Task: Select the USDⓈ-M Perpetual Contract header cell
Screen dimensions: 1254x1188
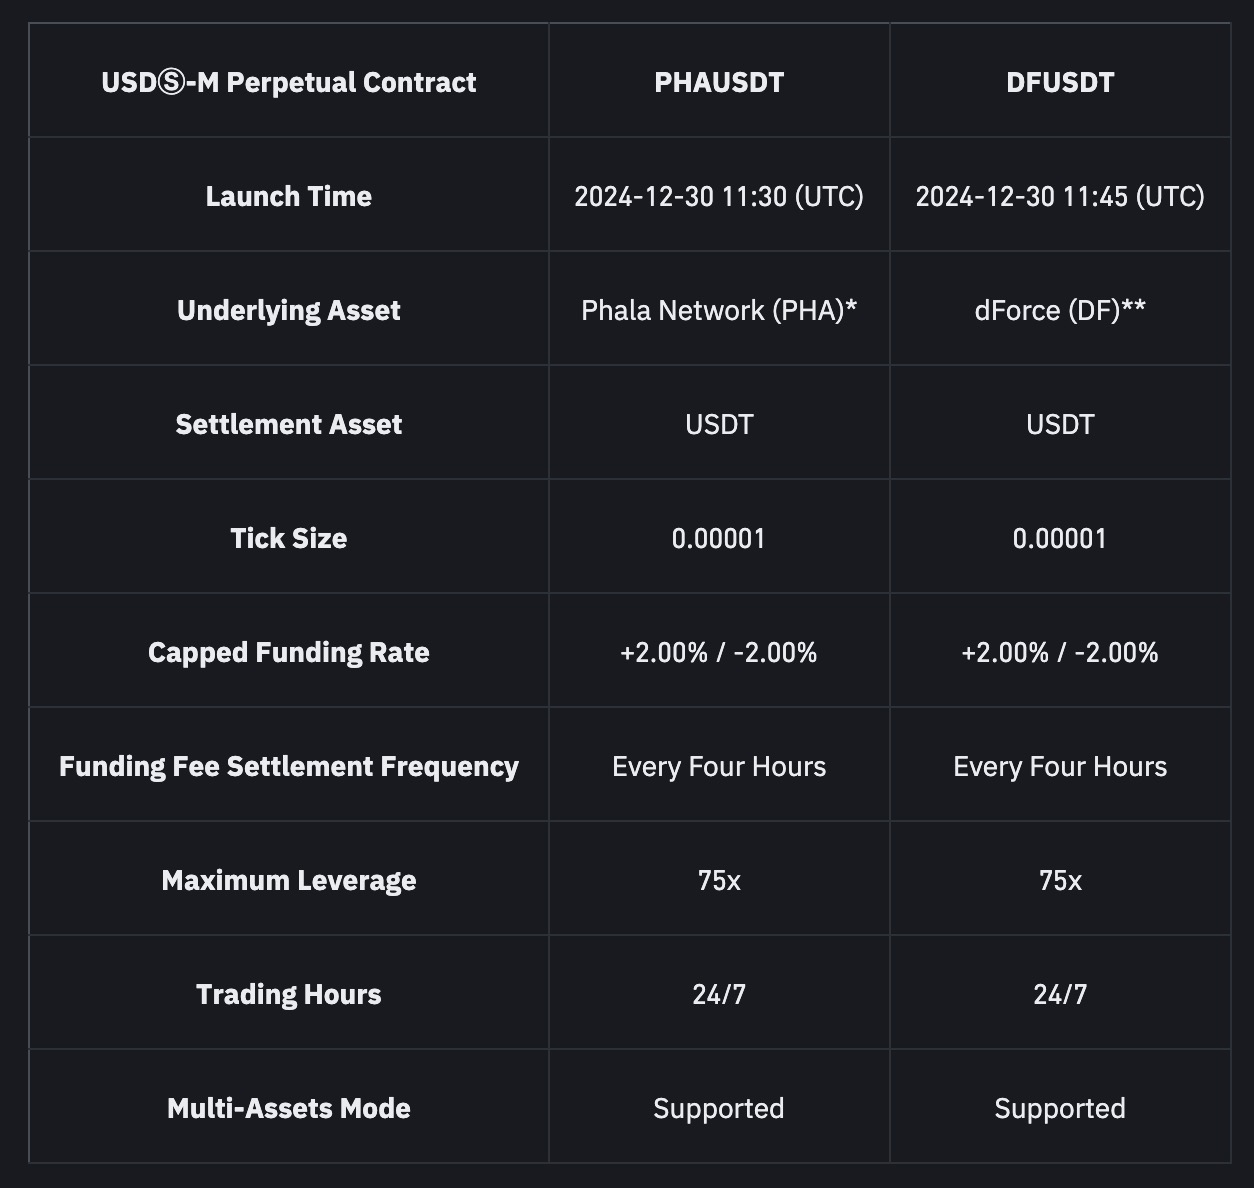Action: [289, 82]
